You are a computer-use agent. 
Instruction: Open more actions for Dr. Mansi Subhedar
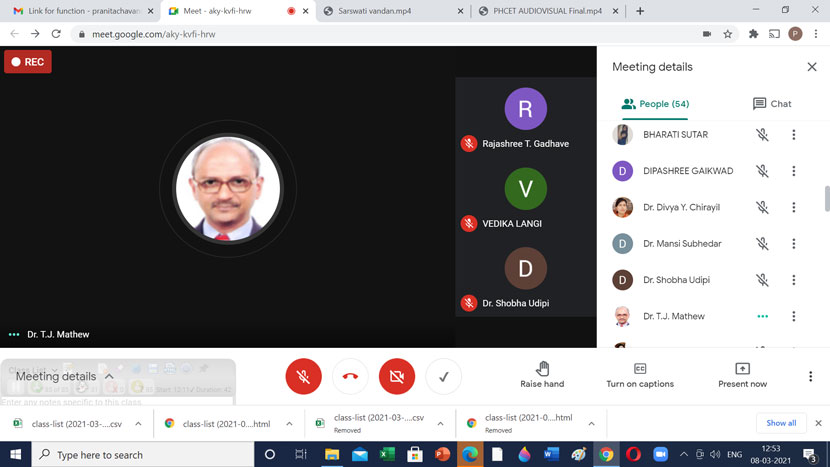793,244
